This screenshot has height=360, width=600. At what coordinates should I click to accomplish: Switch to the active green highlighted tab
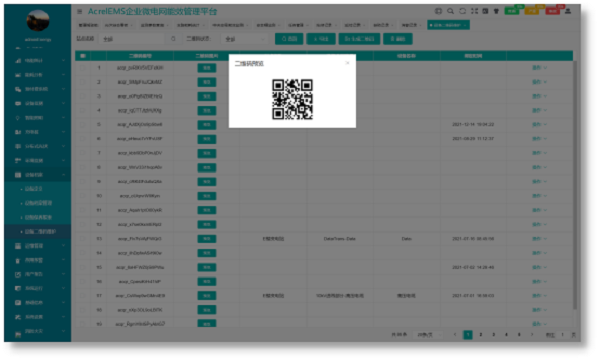[x=448, y=25]
